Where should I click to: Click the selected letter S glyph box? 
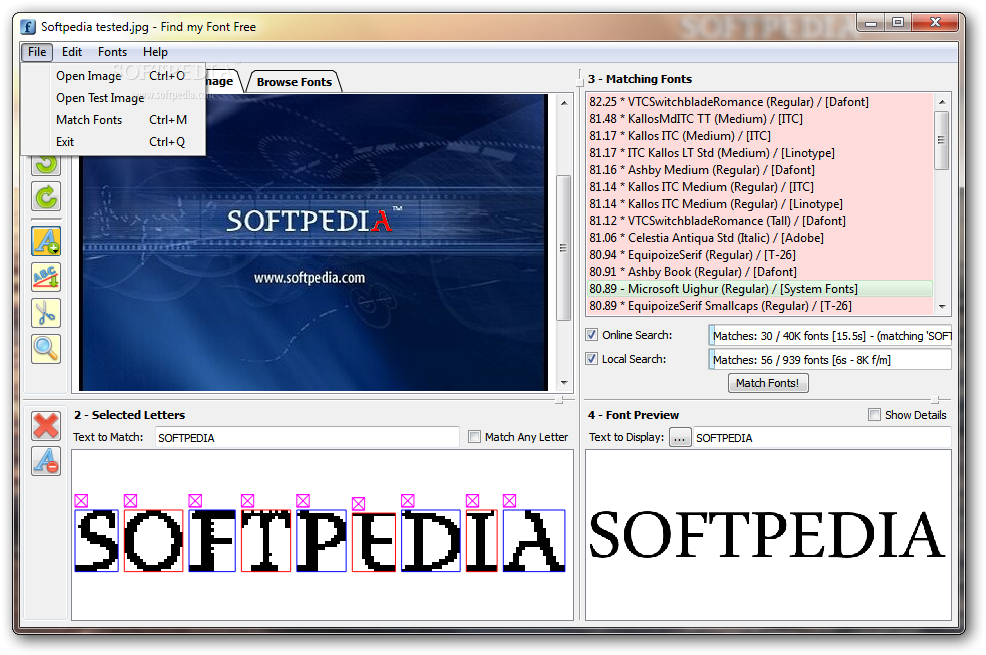97,541
